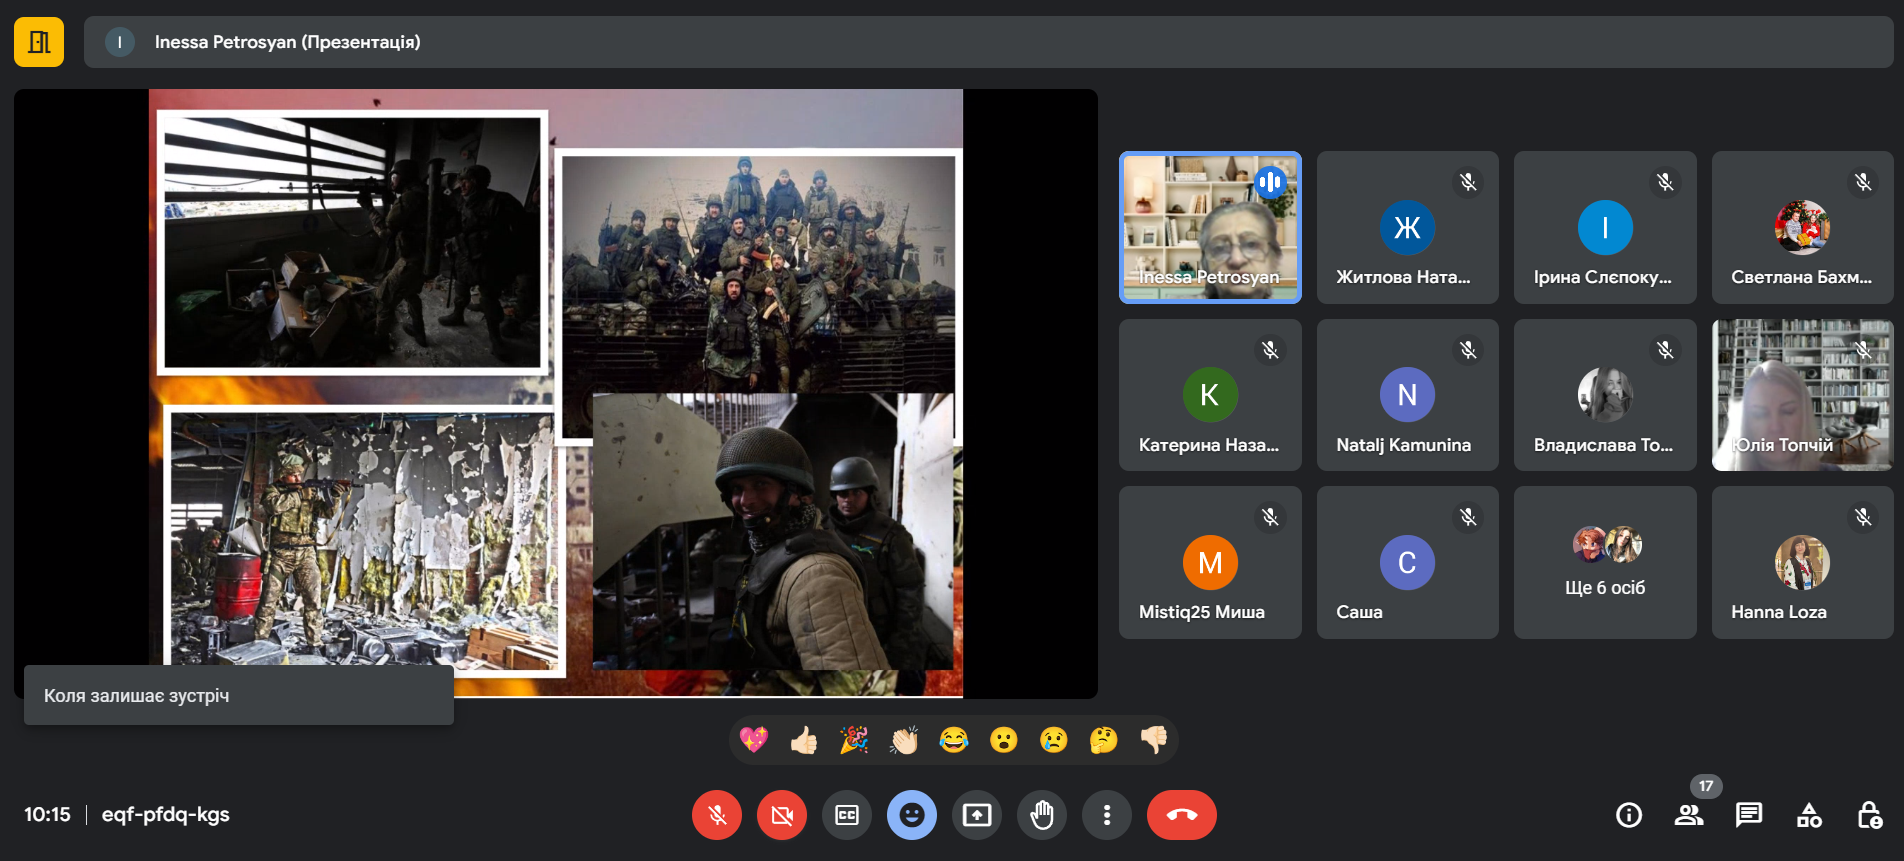This screenshot has width=1904, height=861.
Task: Expand the "Ще 6 осіб" tile
Action: 1605,563
